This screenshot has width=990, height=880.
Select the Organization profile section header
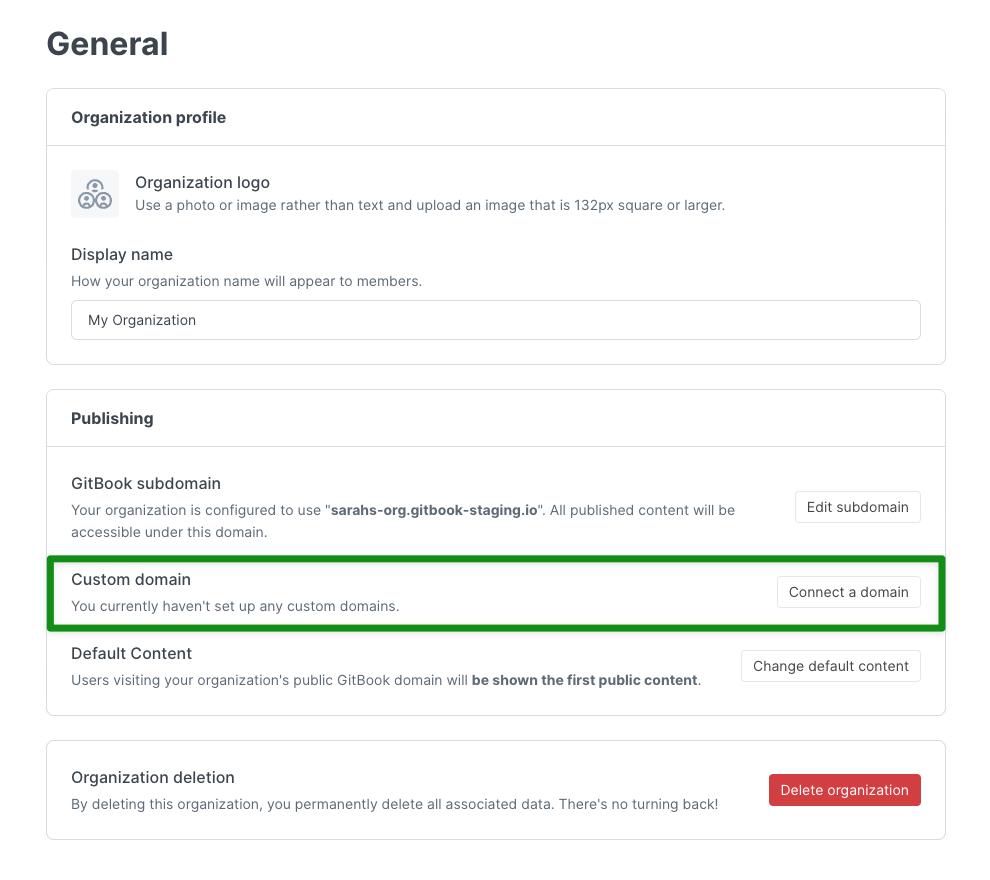click(x=148, y=117)
